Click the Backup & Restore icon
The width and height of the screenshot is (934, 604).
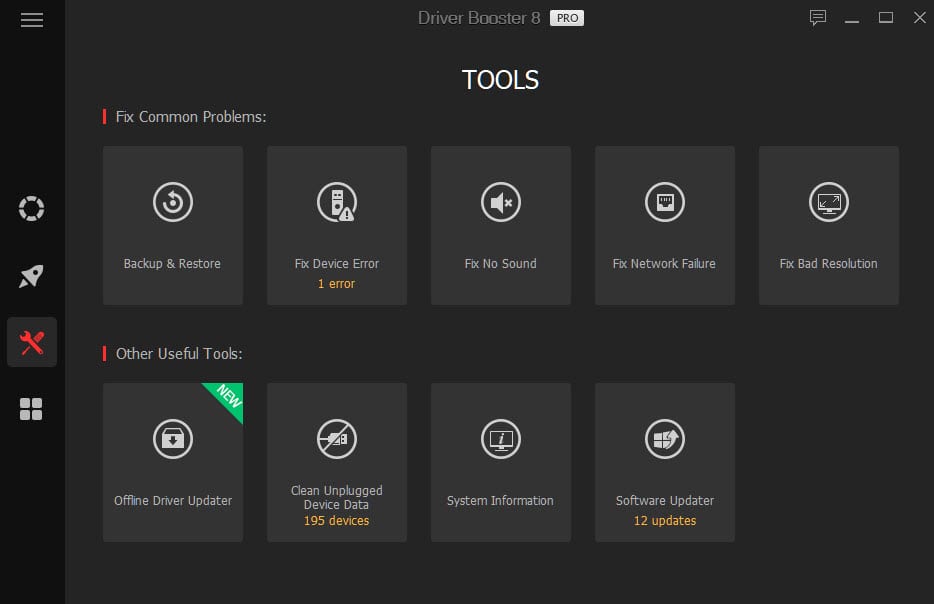[x=173, y=202]
